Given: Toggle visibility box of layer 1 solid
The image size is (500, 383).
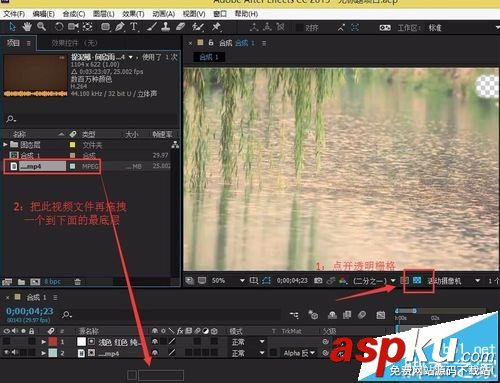Looking at the screenshot, I should click(6, 341).
